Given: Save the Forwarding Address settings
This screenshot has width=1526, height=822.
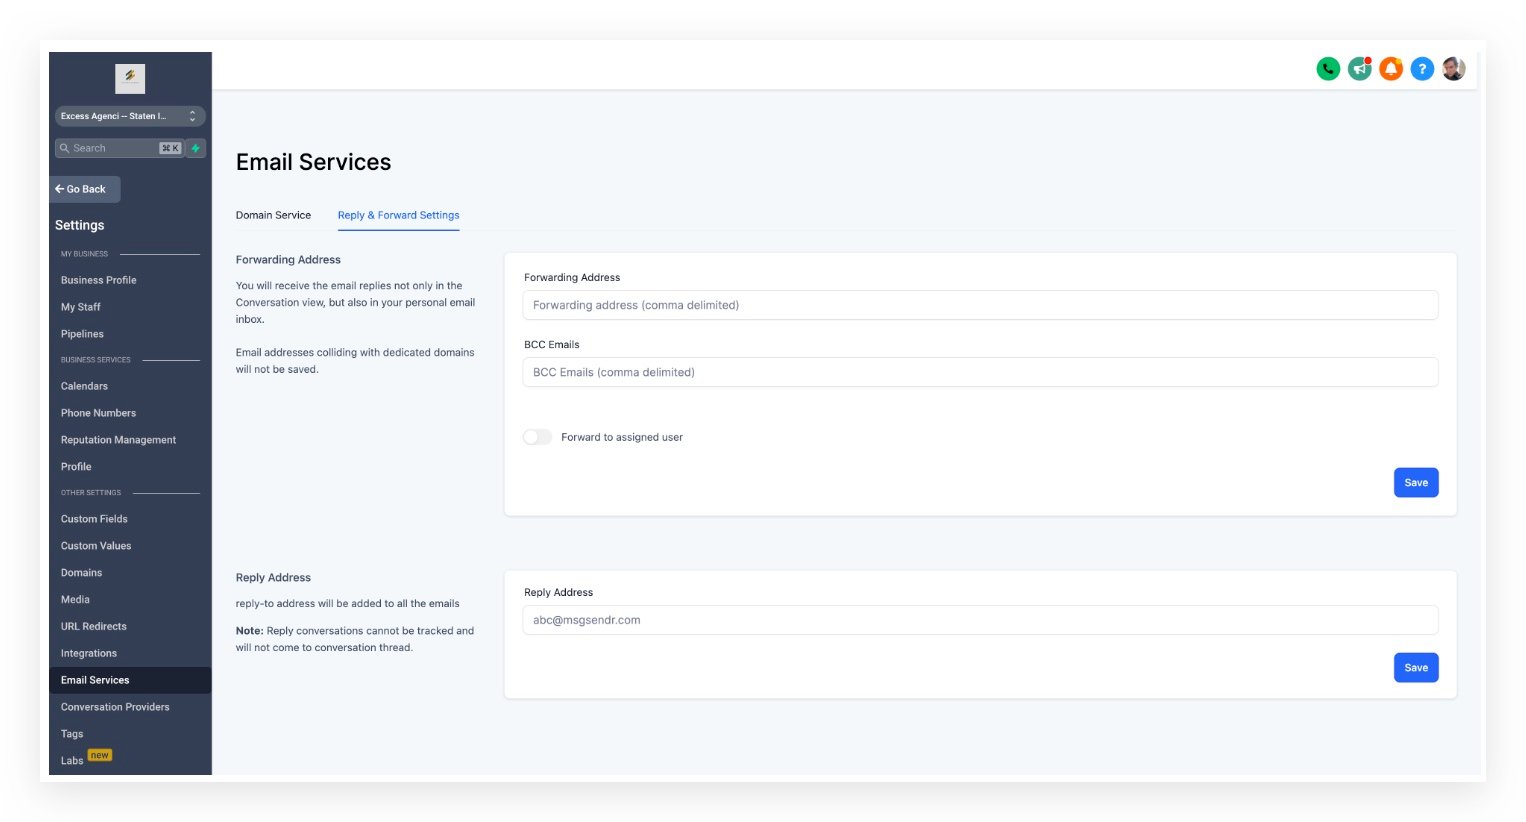Looking at the screenshot, I should coord(1415,482).
